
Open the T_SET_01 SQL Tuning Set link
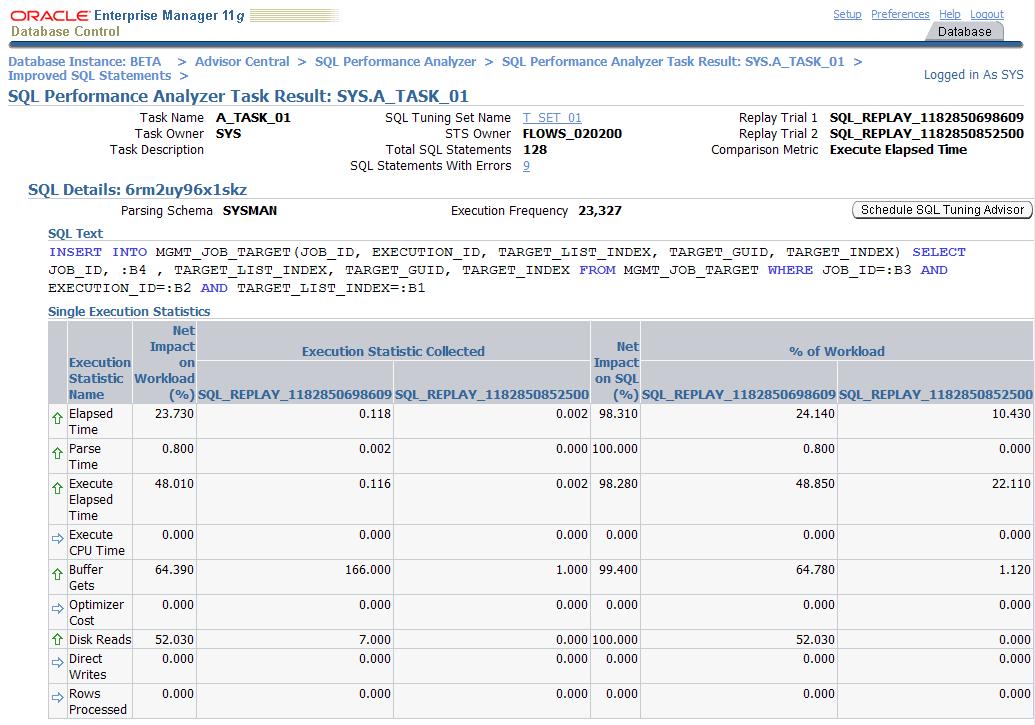[552, 118]
